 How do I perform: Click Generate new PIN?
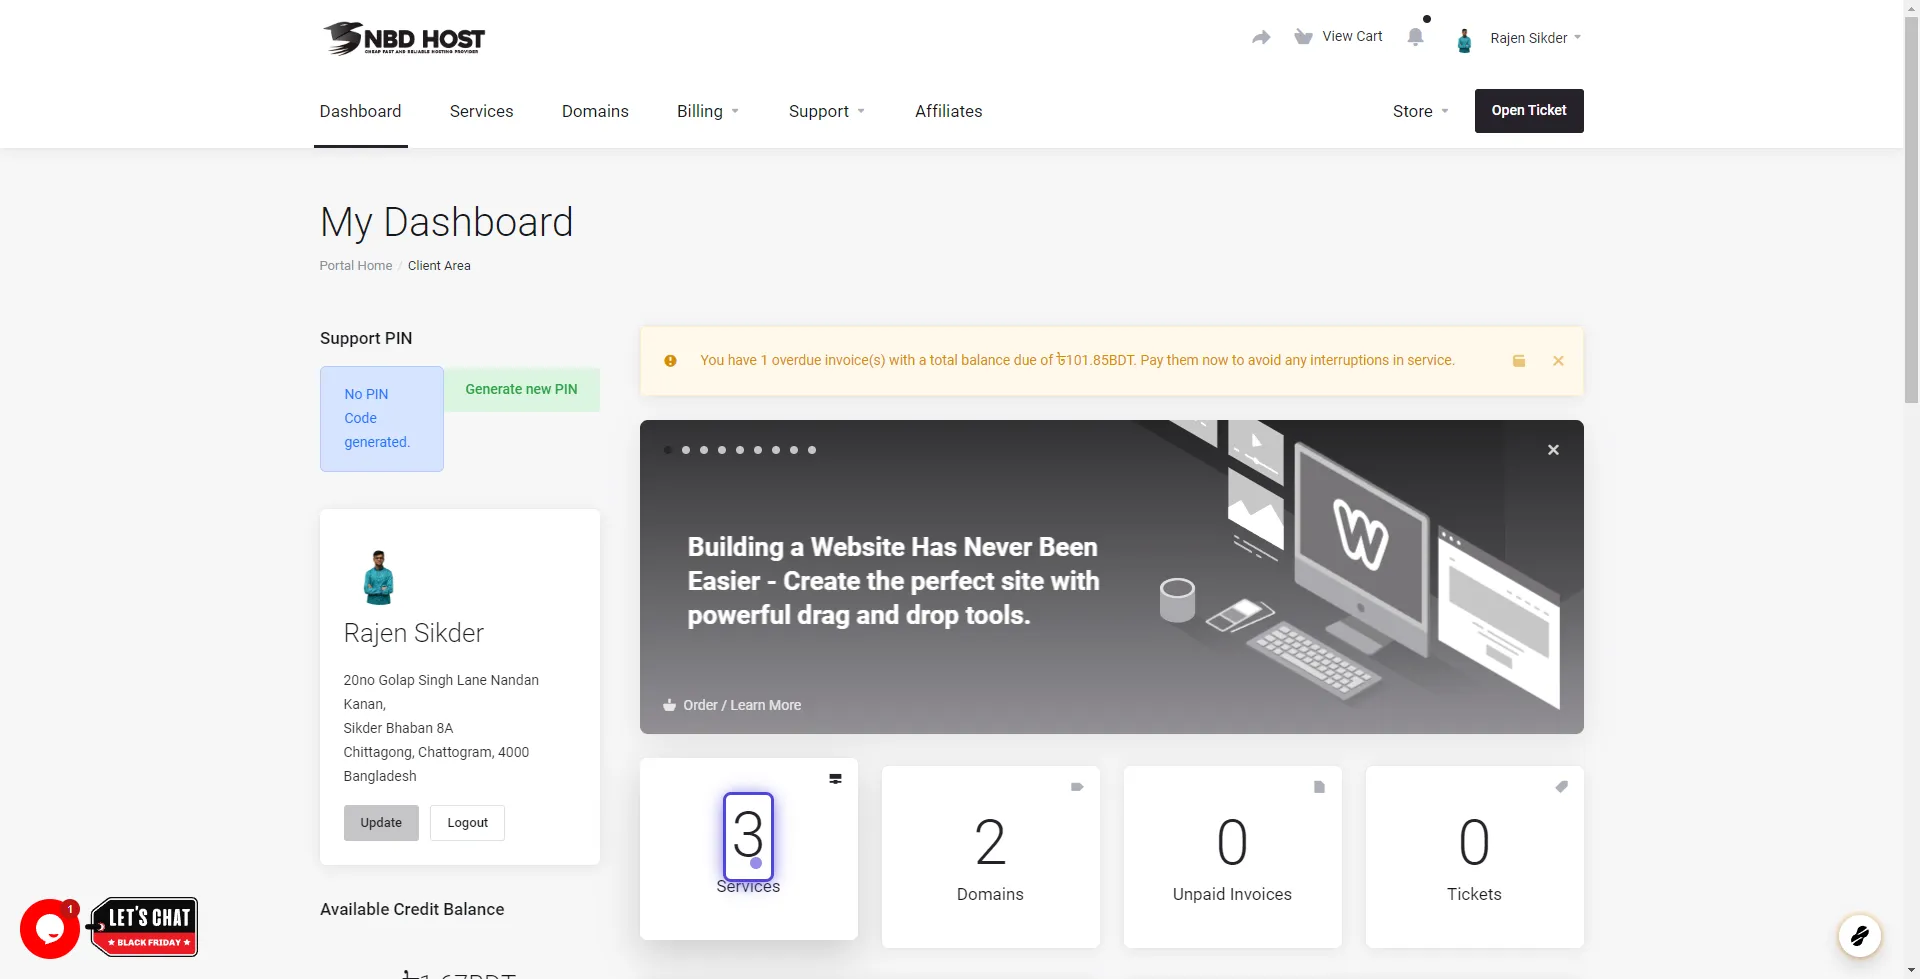[x=521, y=389]
